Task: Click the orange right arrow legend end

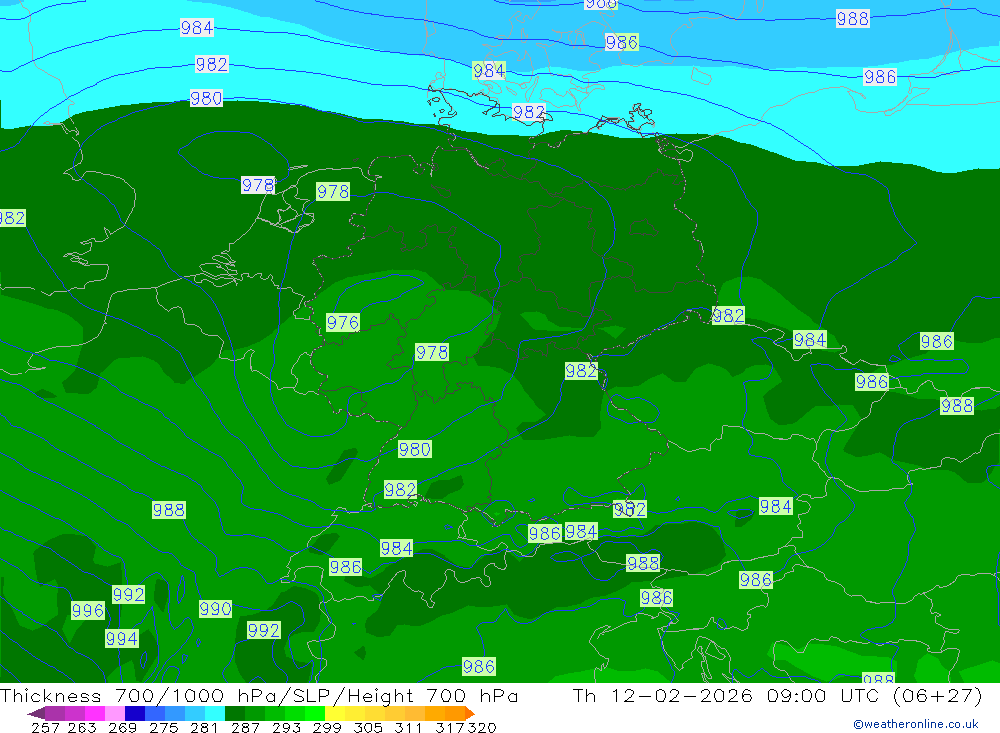Action: tap(469, 713)
